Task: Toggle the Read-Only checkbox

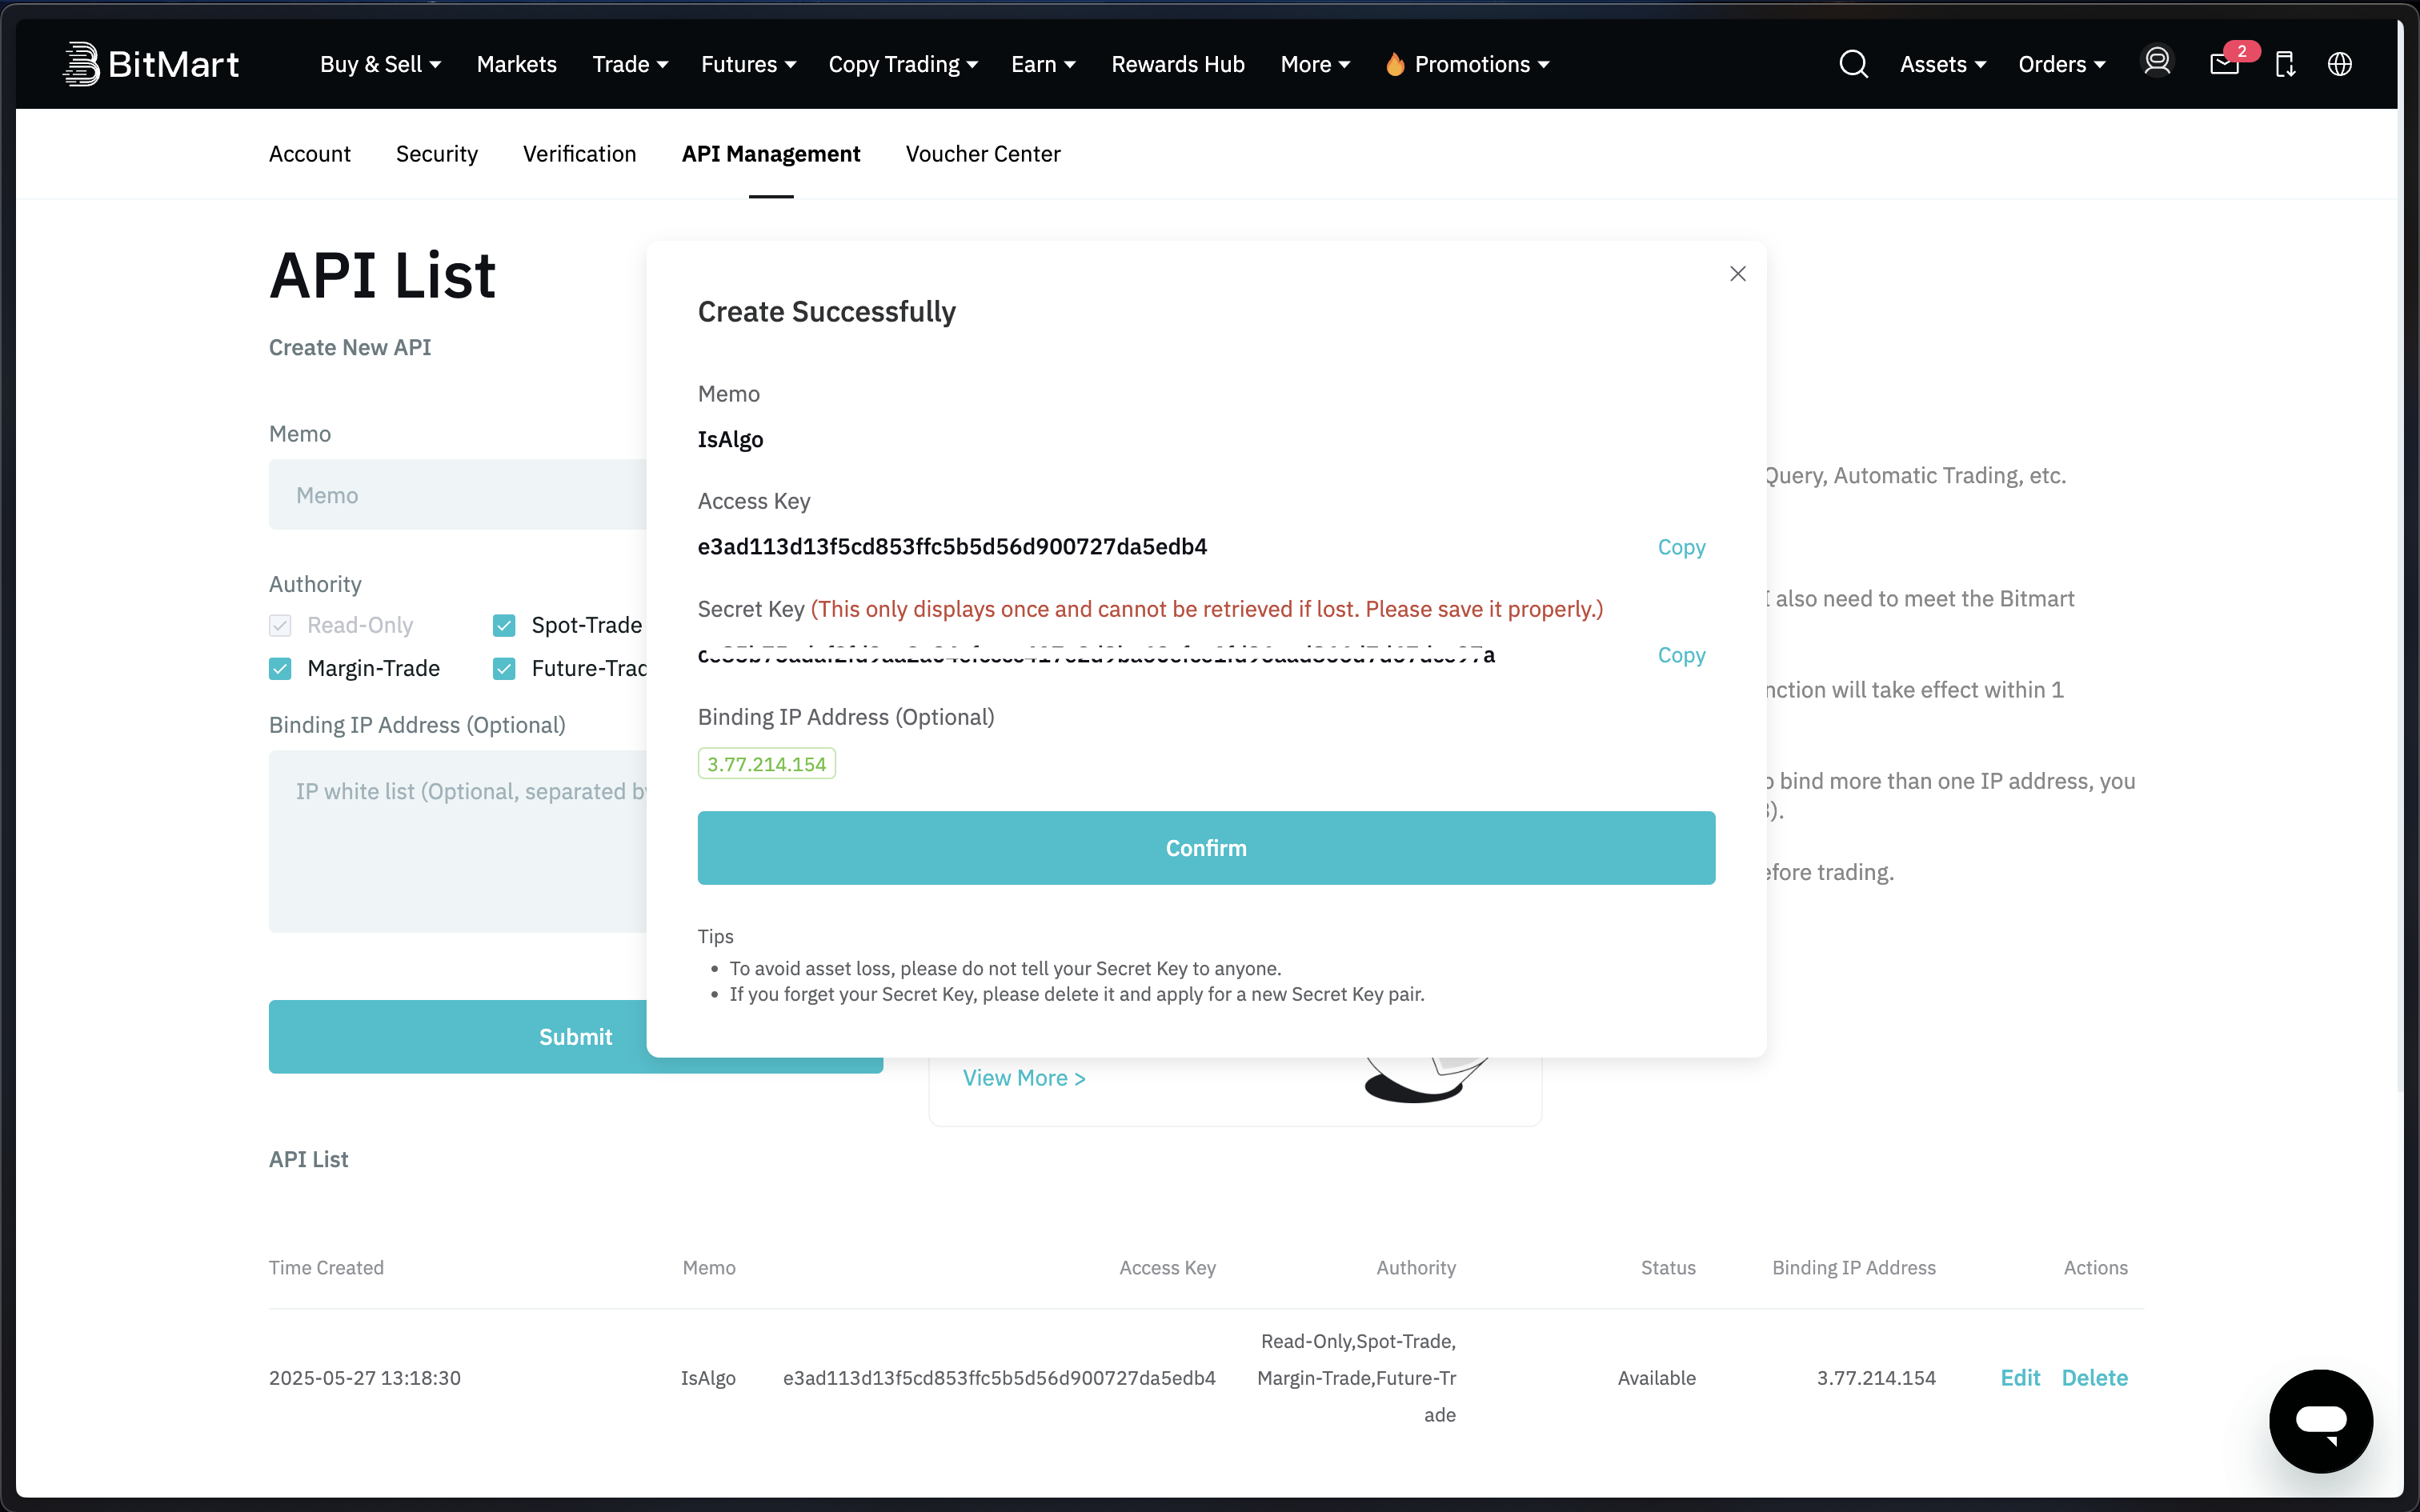Action: pyautogui.click(x=280, y=625)
